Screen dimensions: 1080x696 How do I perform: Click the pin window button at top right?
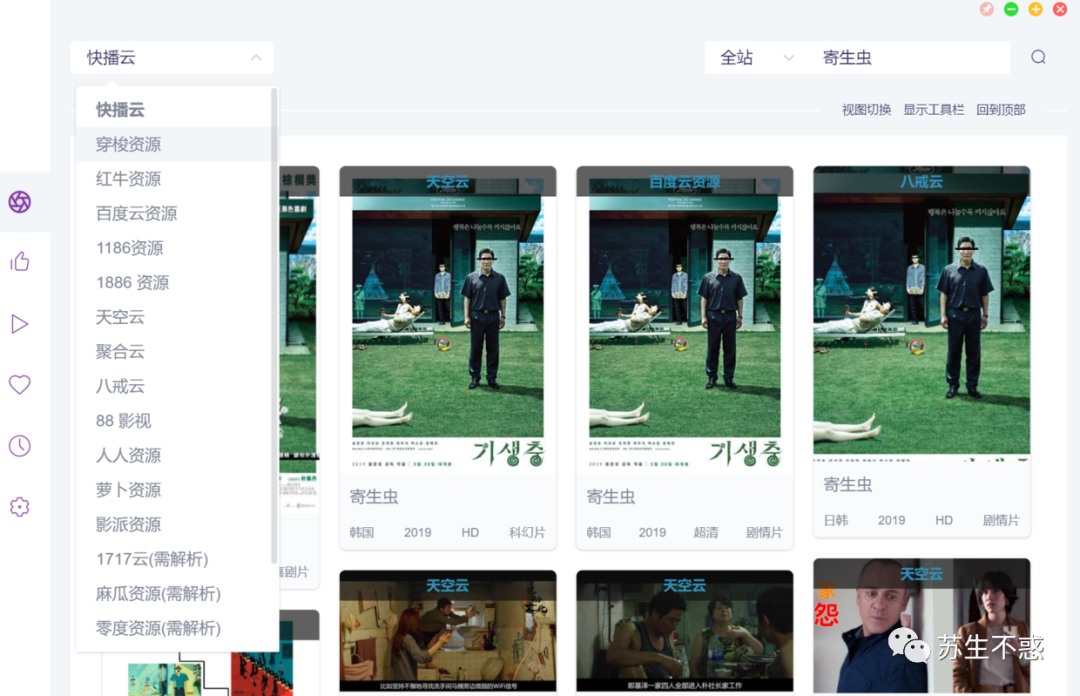coord(986,9)
